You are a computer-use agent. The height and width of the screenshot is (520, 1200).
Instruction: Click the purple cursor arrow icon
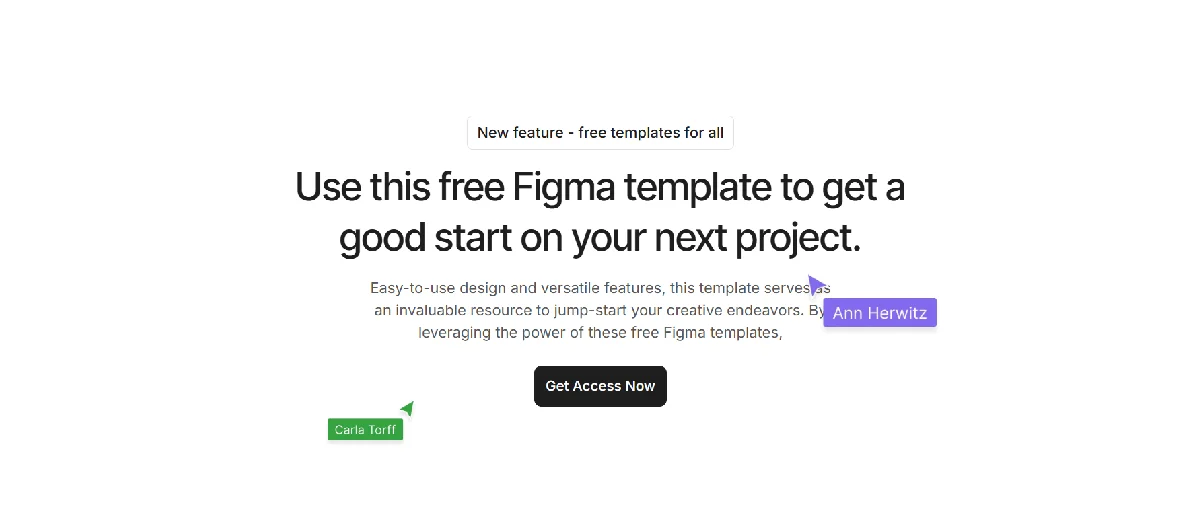coord(816,284)
